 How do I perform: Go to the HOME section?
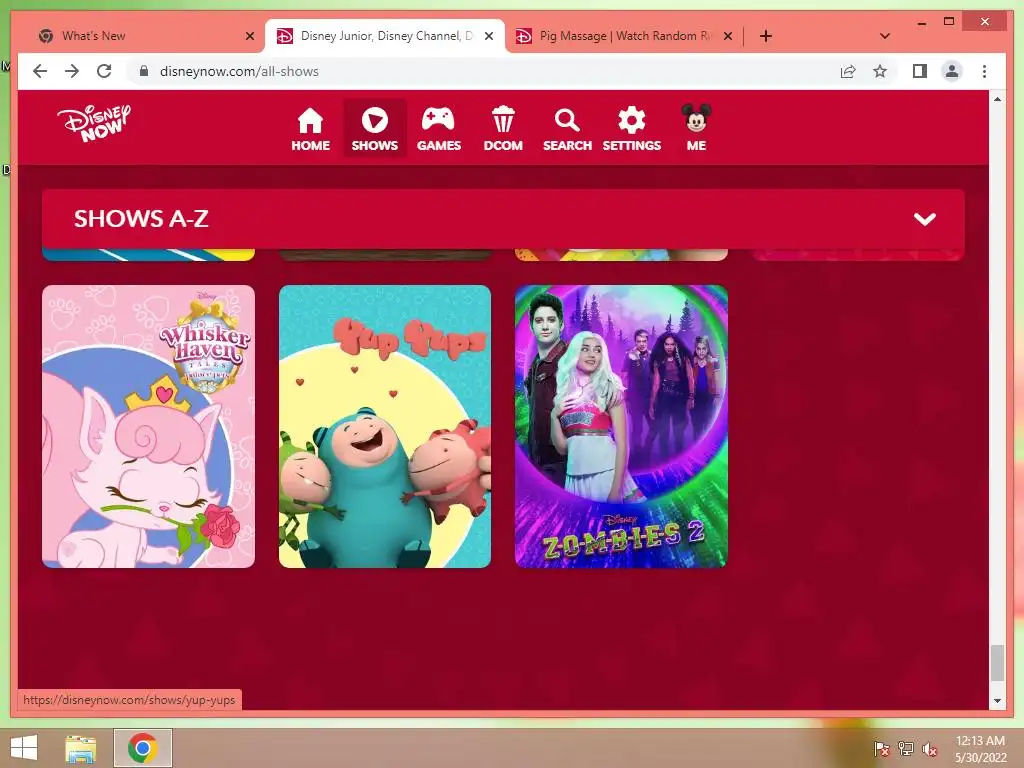tap(310, 129)
